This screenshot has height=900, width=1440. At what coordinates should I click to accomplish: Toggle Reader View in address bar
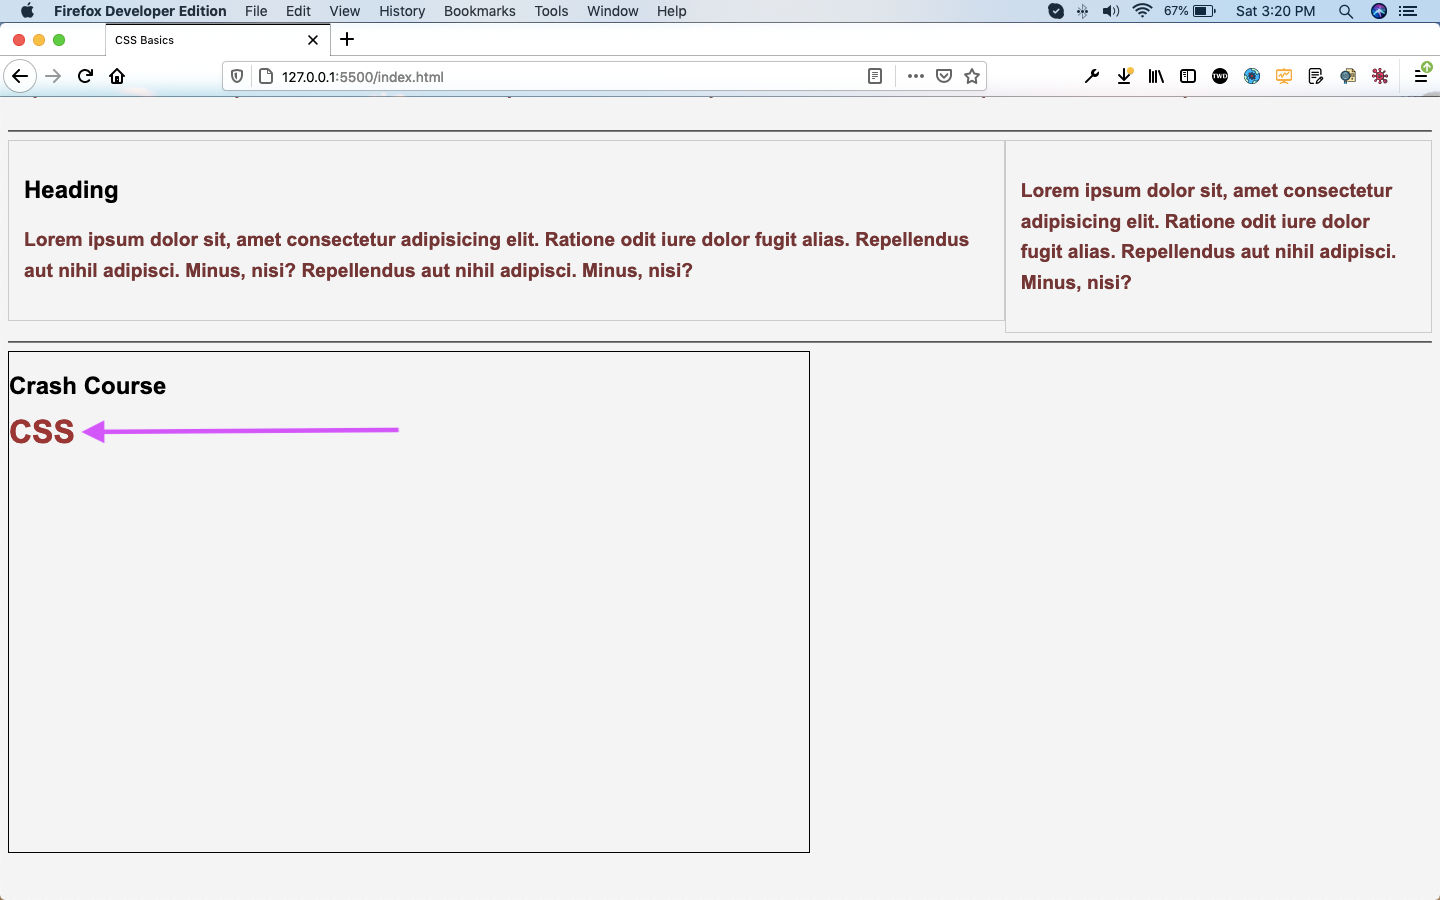click(875, 76)
